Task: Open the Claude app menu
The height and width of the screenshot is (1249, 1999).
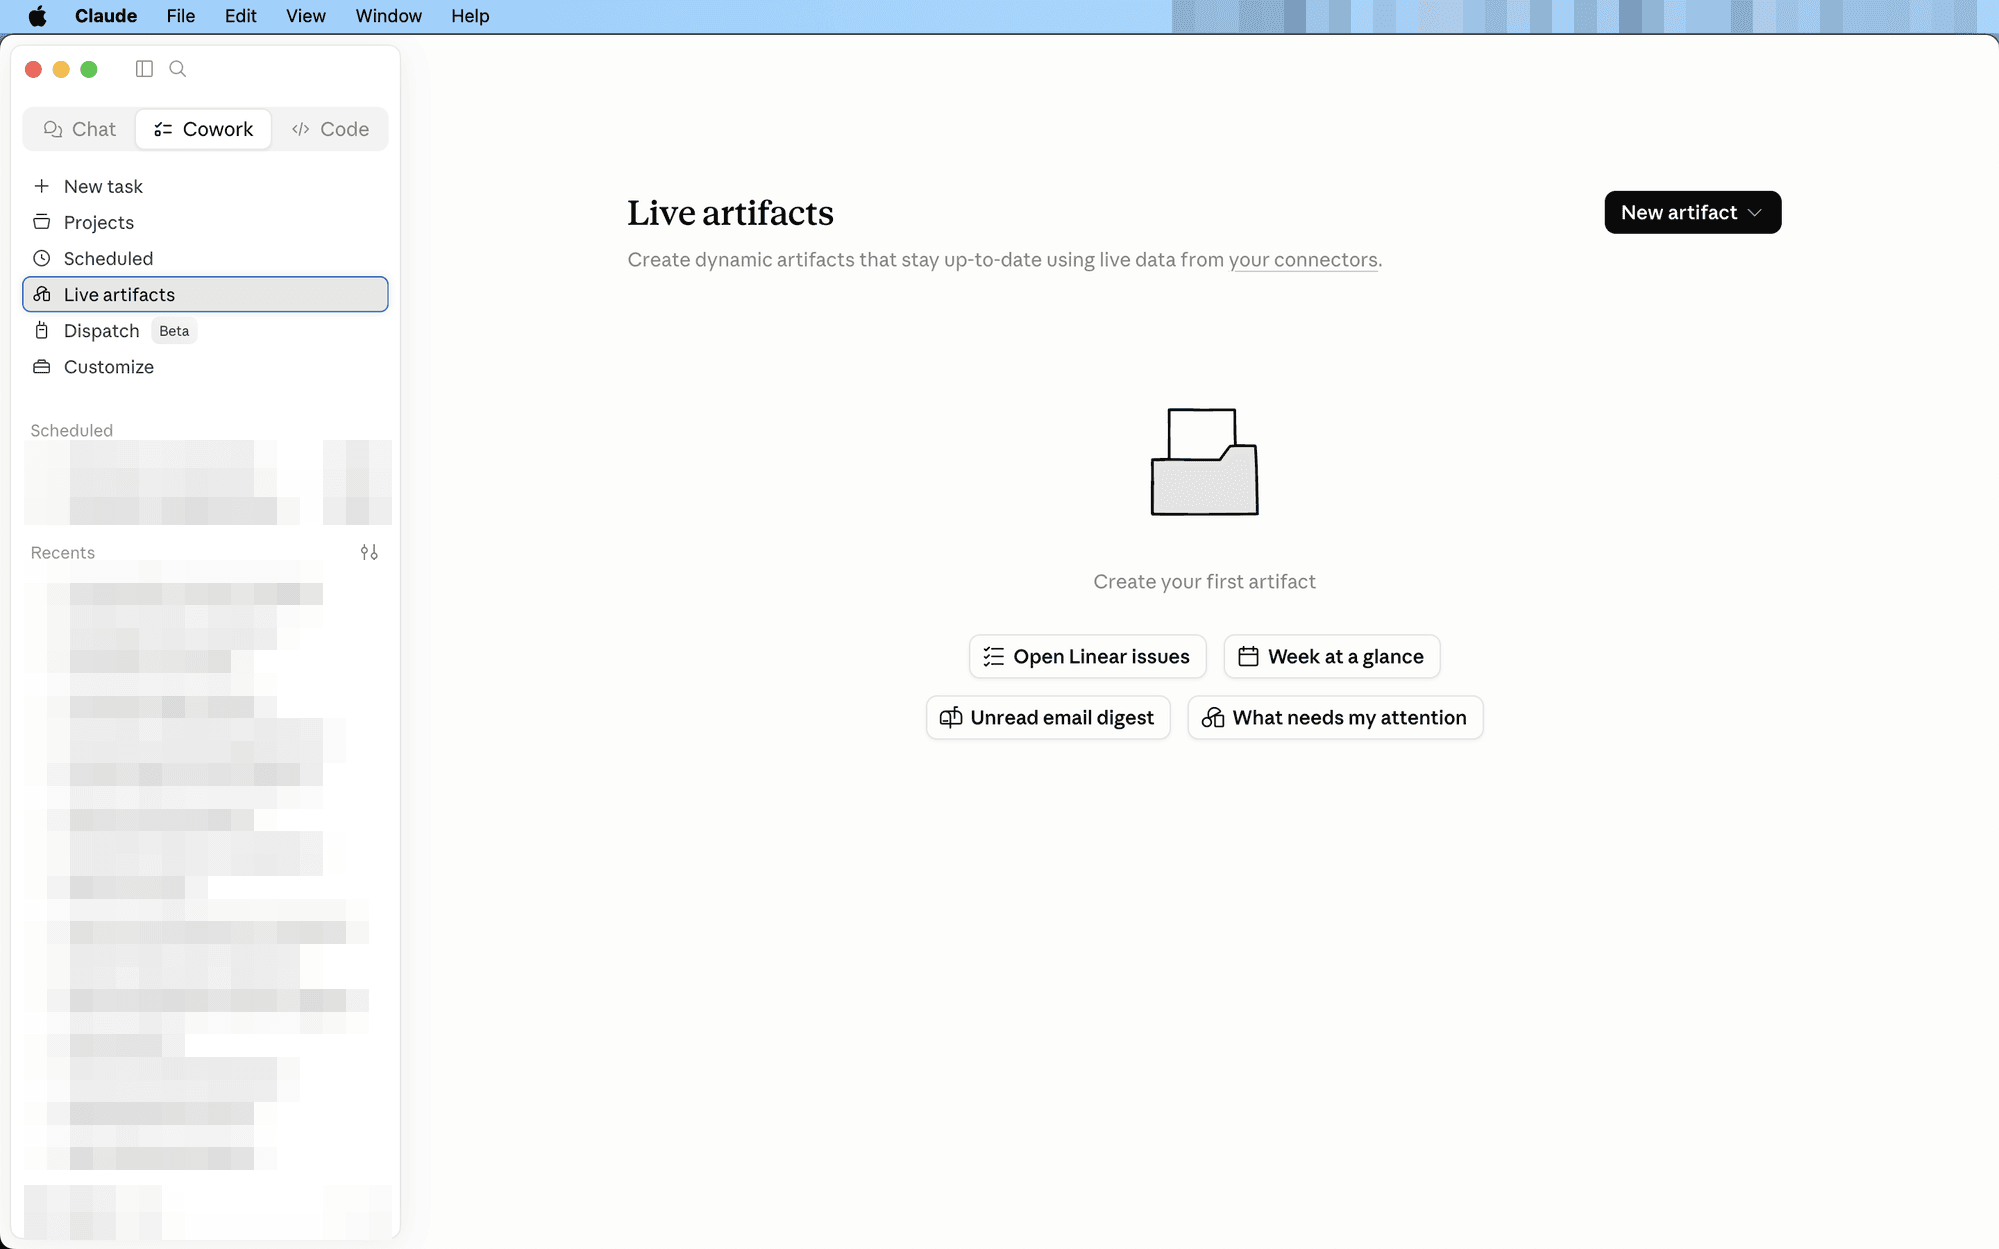Action: [106, 16]
